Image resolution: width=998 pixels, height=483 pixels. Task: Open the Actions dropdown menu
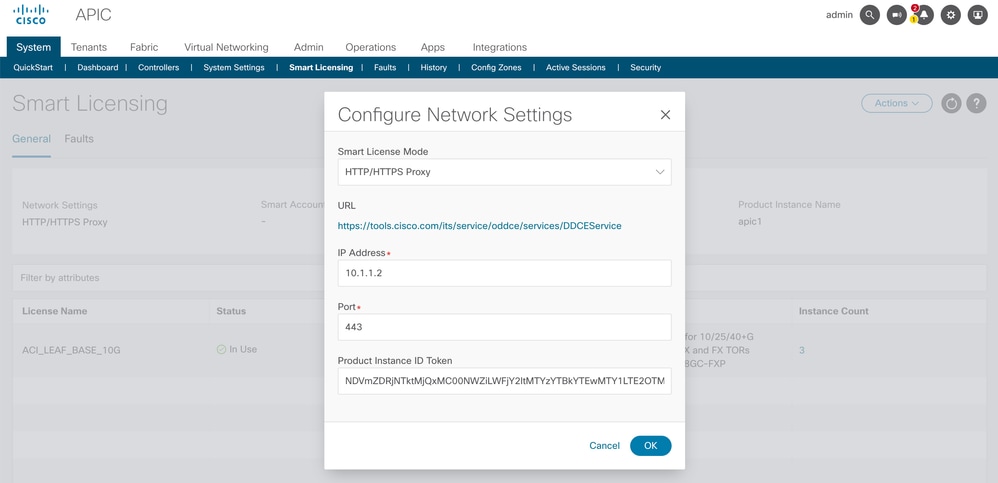coord(896,103)
